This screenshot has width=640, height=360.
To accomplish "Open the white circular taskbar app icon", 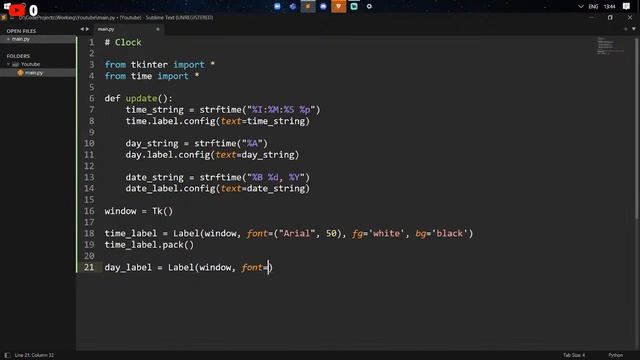I will pyautogui.click(x=369, y=6).
